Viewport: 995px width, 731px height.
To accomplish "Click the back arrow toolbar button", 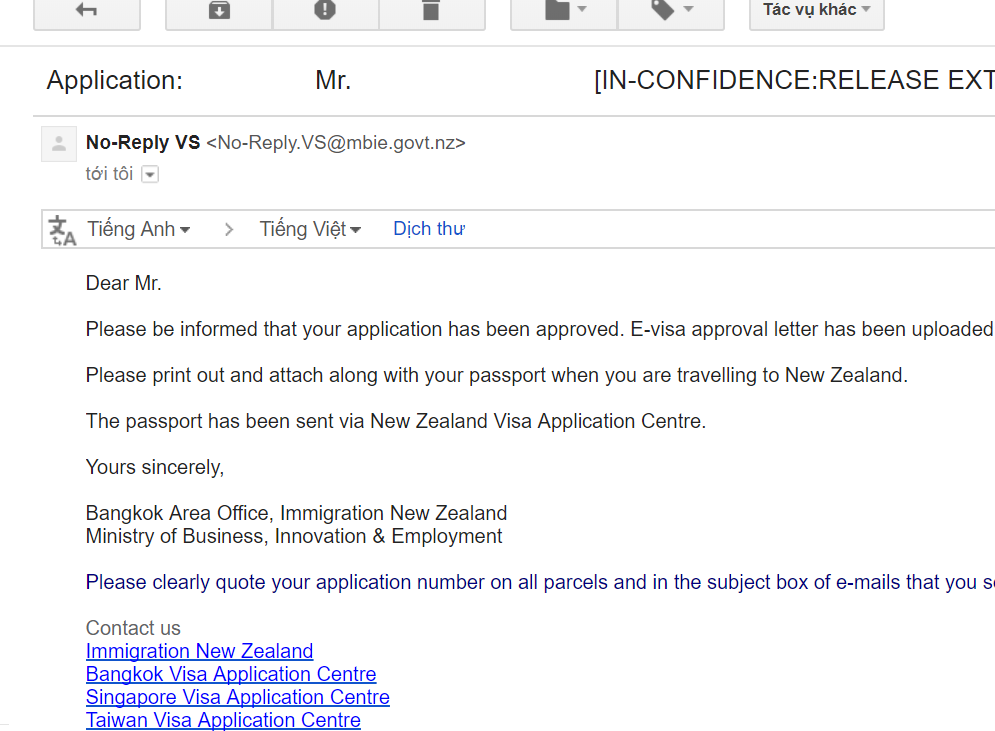I will (x=87, y=11).
